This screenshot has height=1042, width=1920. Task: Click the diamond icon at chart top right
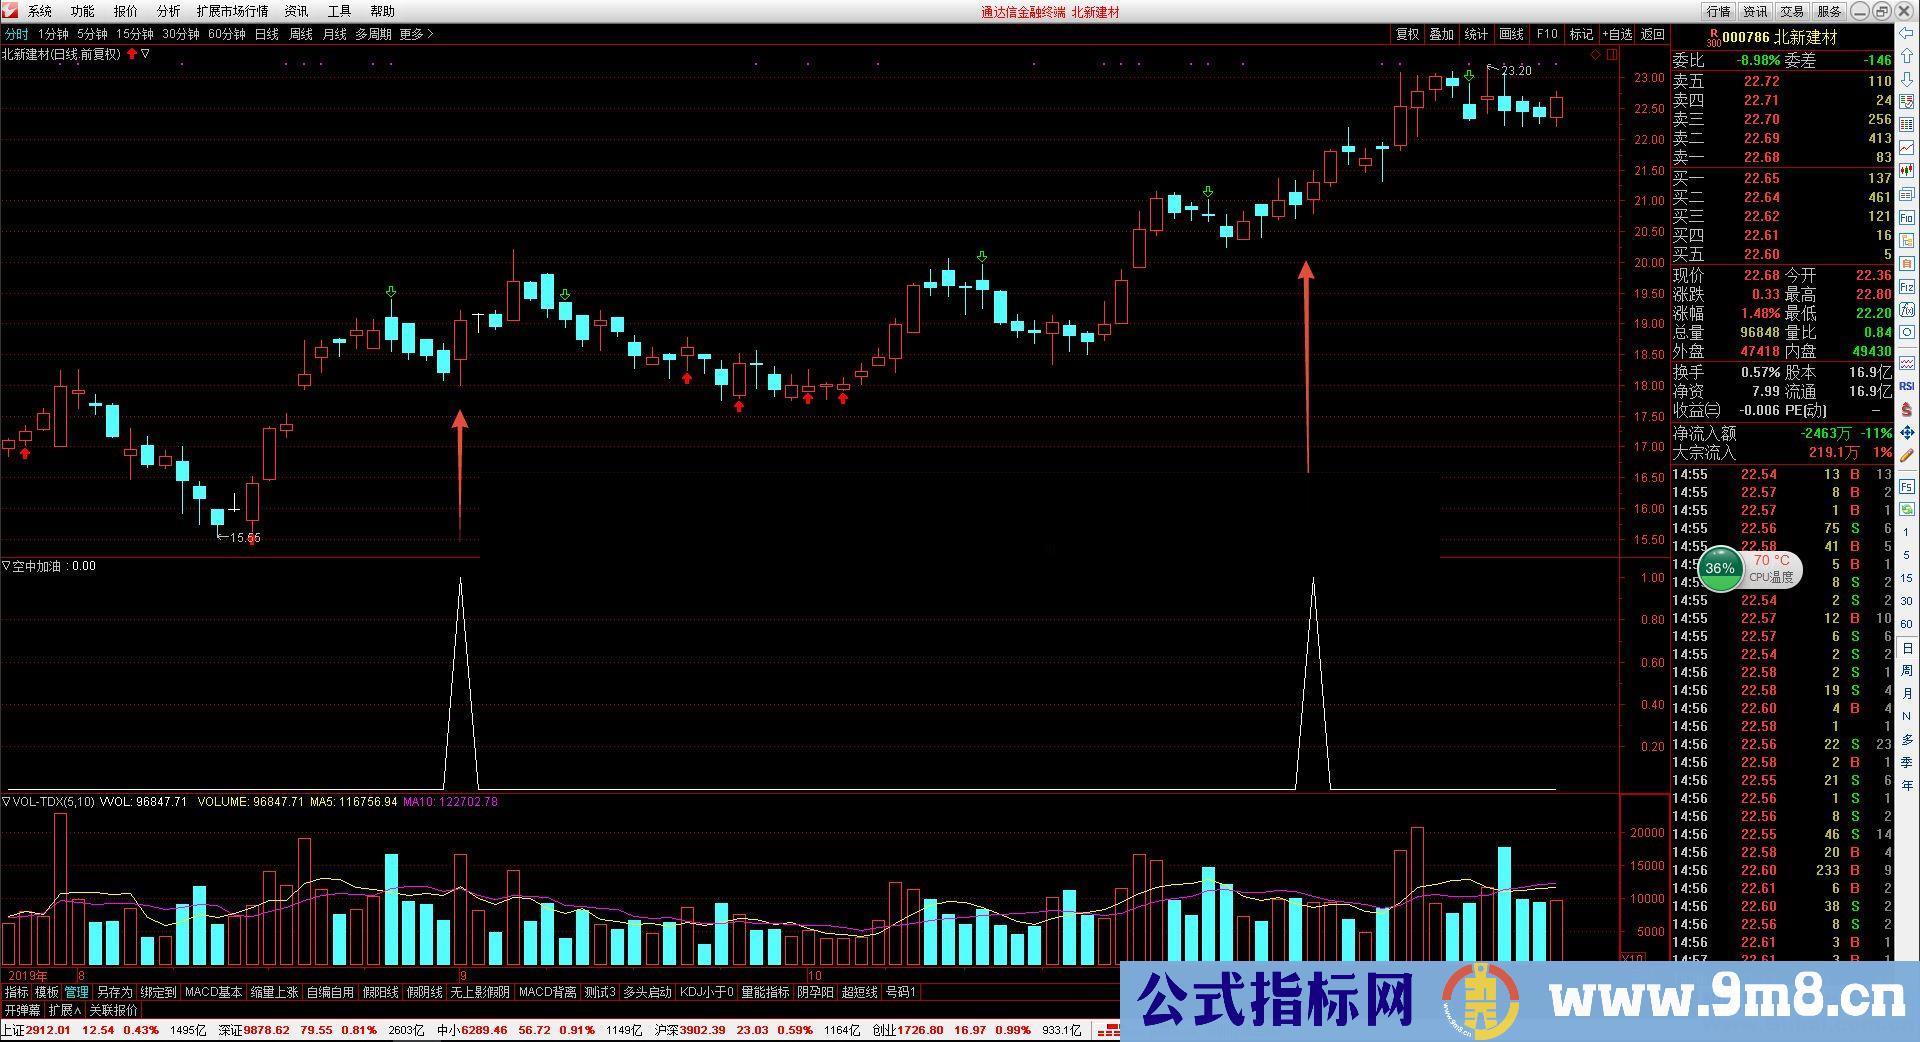[x=1595, y=55]
